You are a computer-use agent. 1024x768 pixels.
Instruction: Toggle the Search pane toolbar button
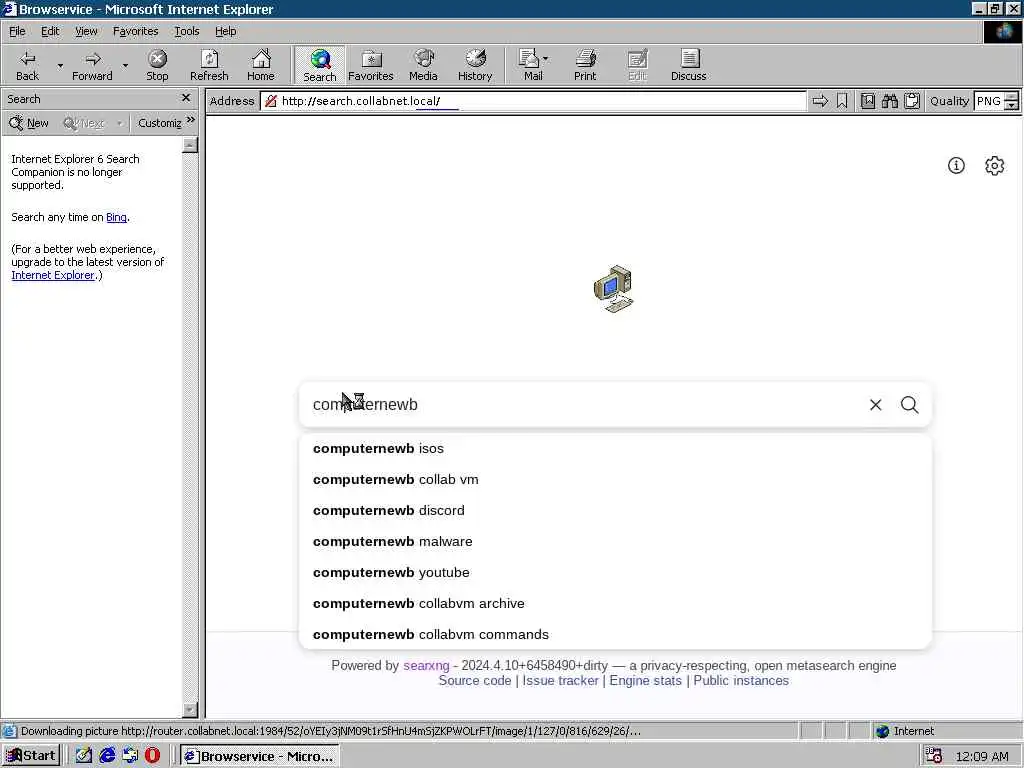(x=319, y=65)
